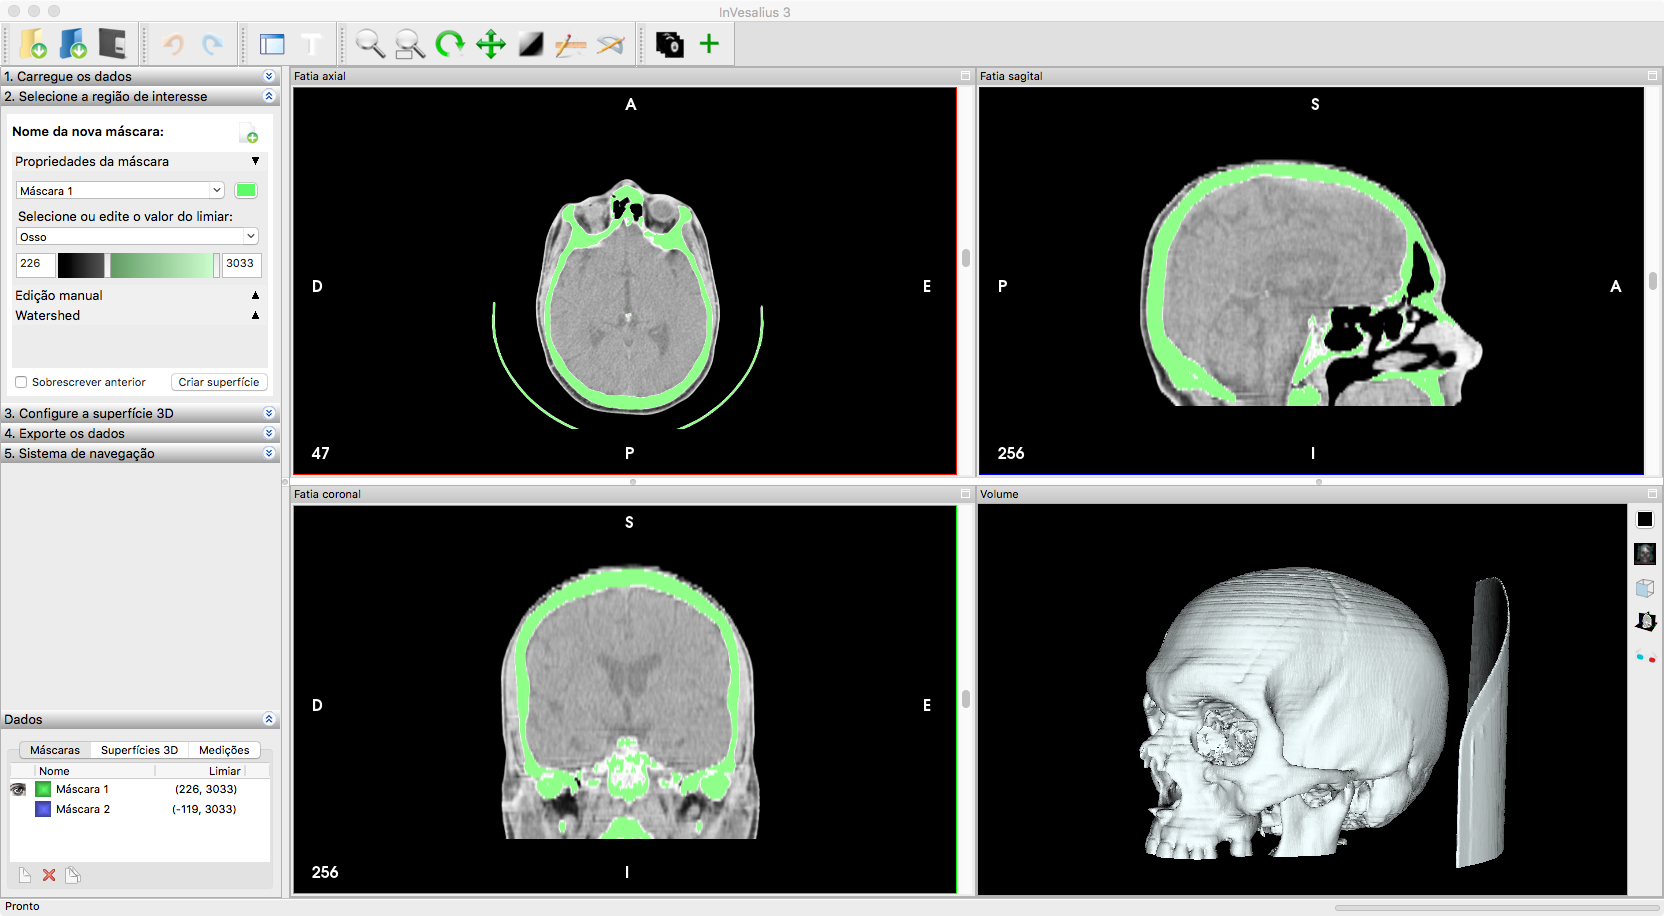1664x916 pixels.
Task: Click the green plus cross icon
Action: 709,44
